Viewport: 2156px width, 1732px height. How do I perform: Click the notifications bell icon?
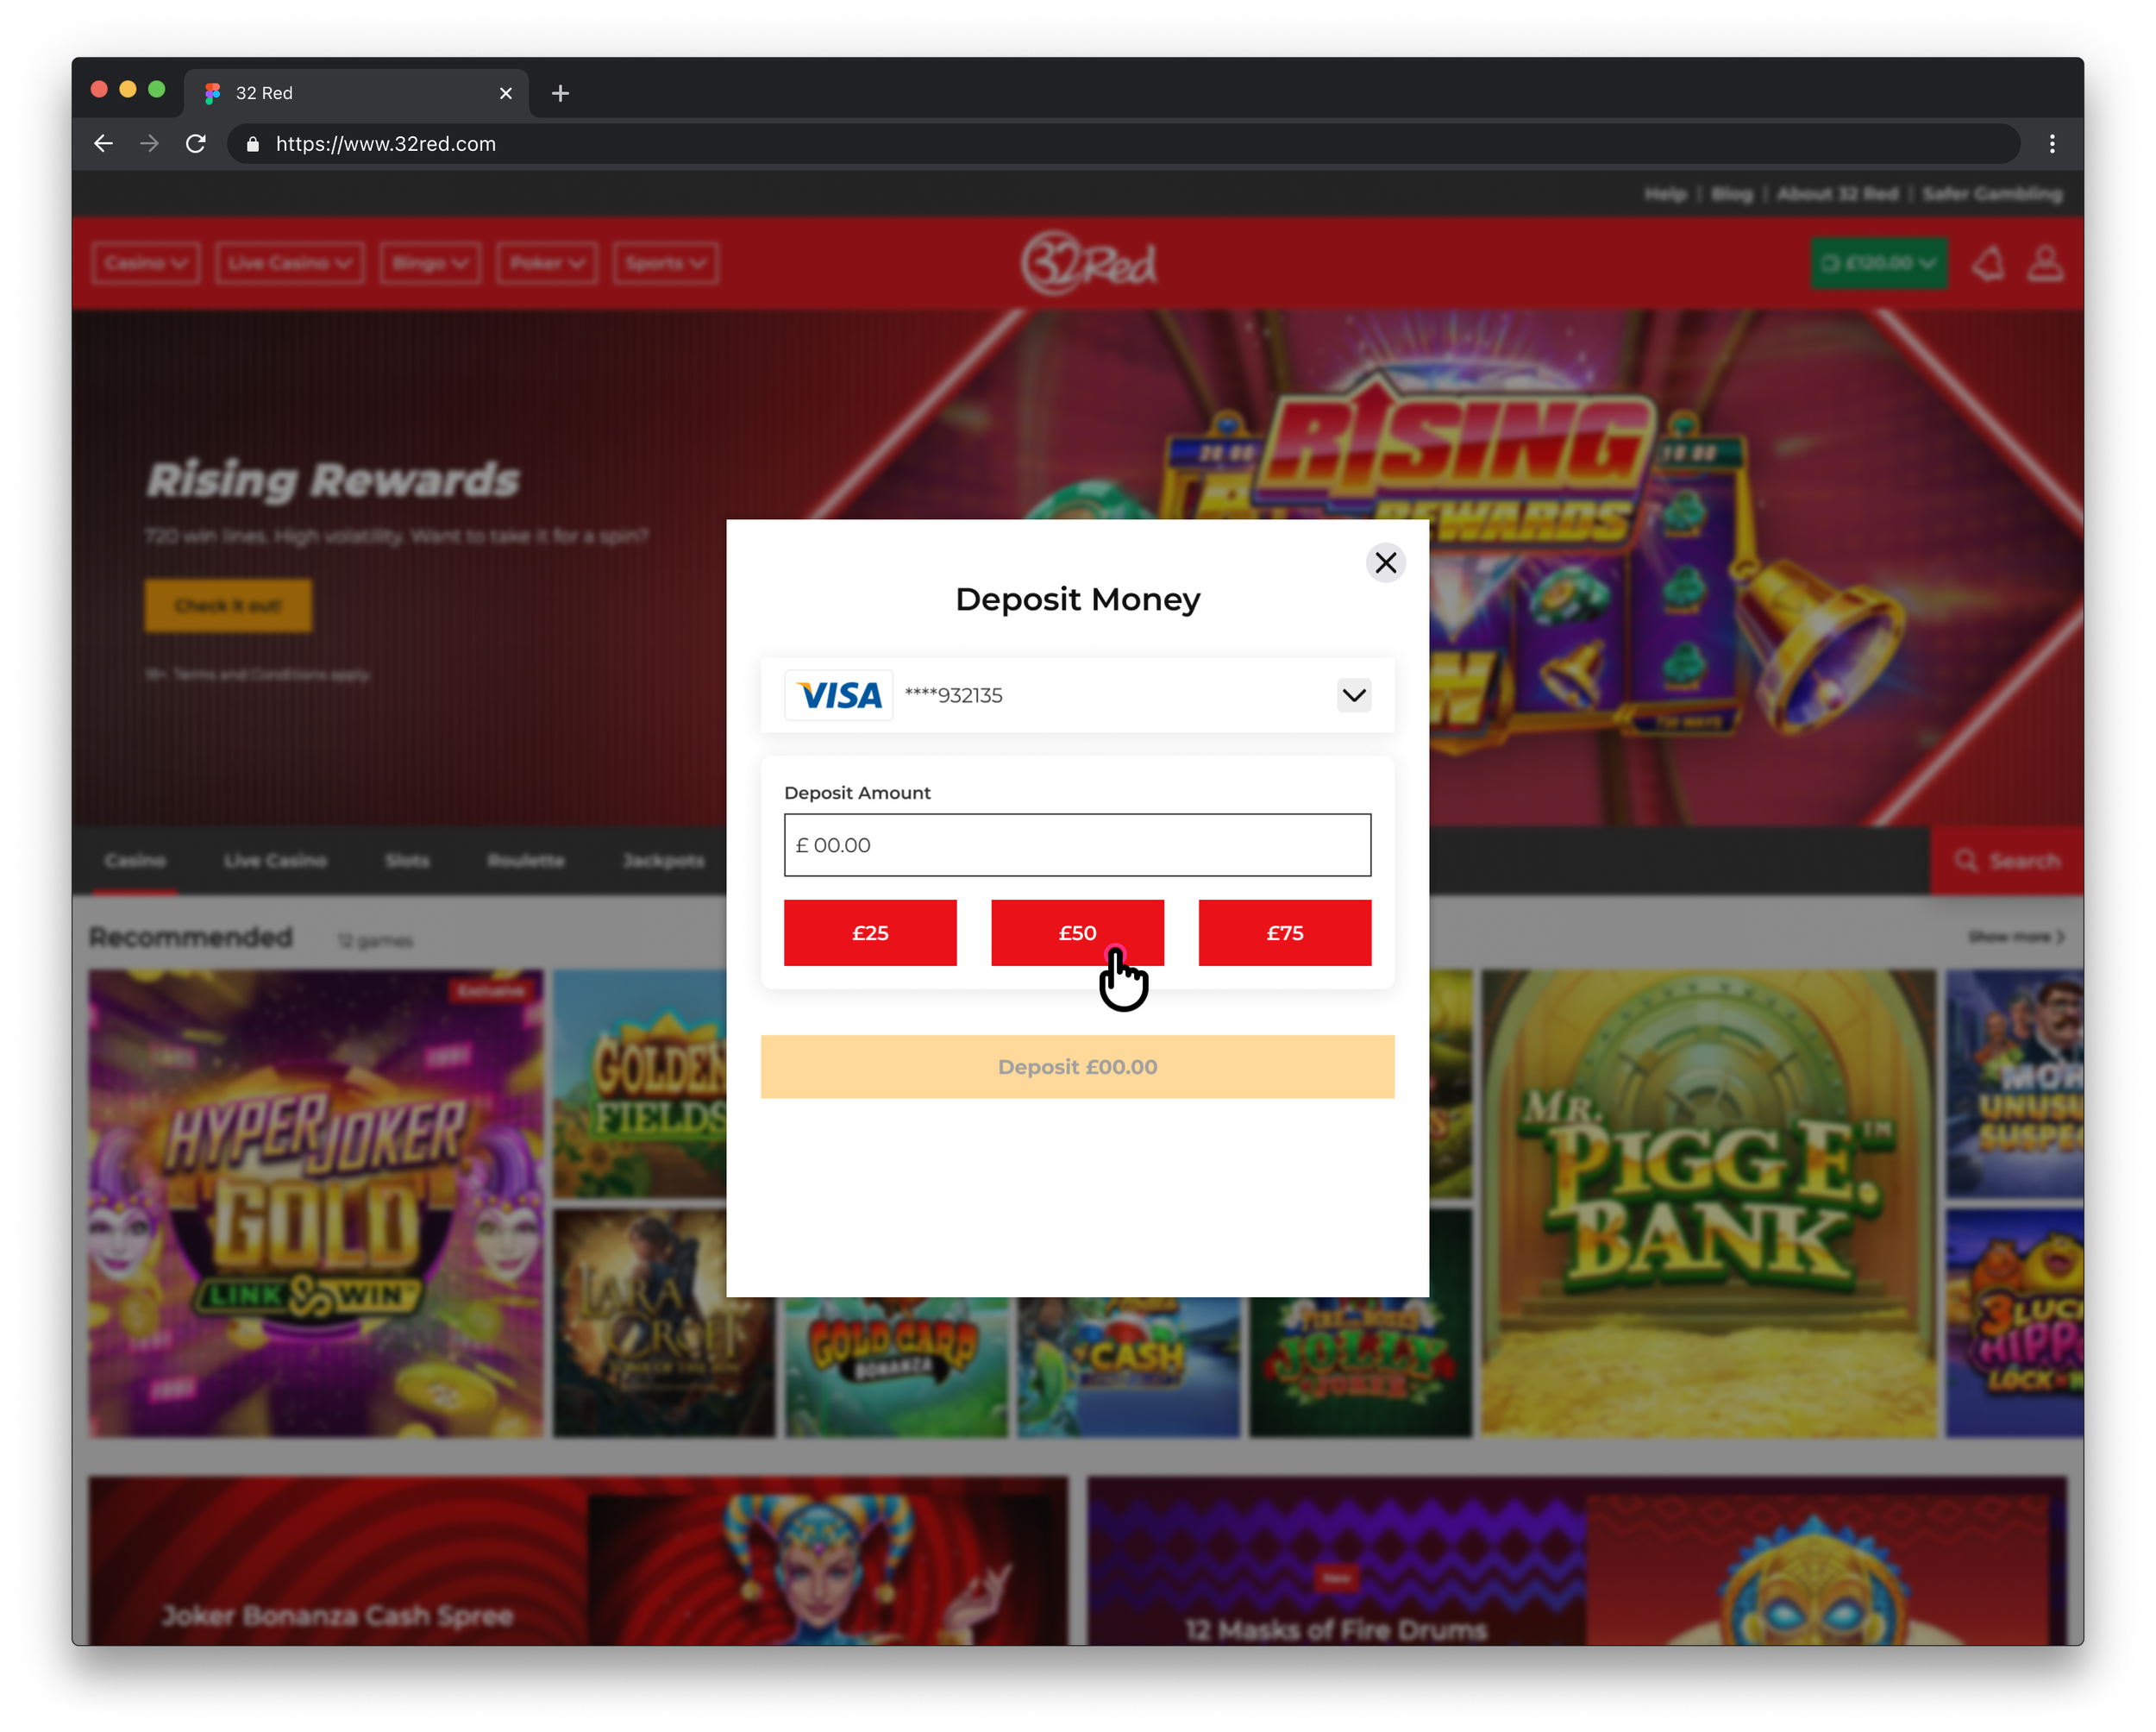coord(1988,264)
